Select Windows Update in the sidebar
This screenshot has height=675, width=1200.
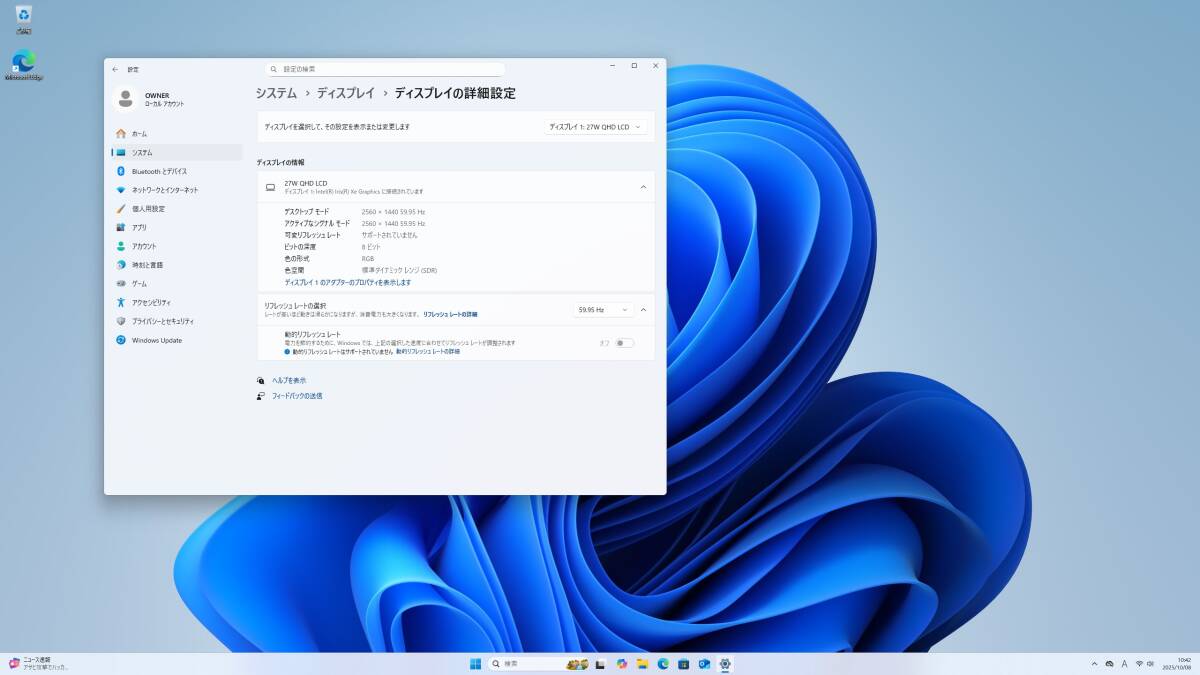(x=155, y=340)
